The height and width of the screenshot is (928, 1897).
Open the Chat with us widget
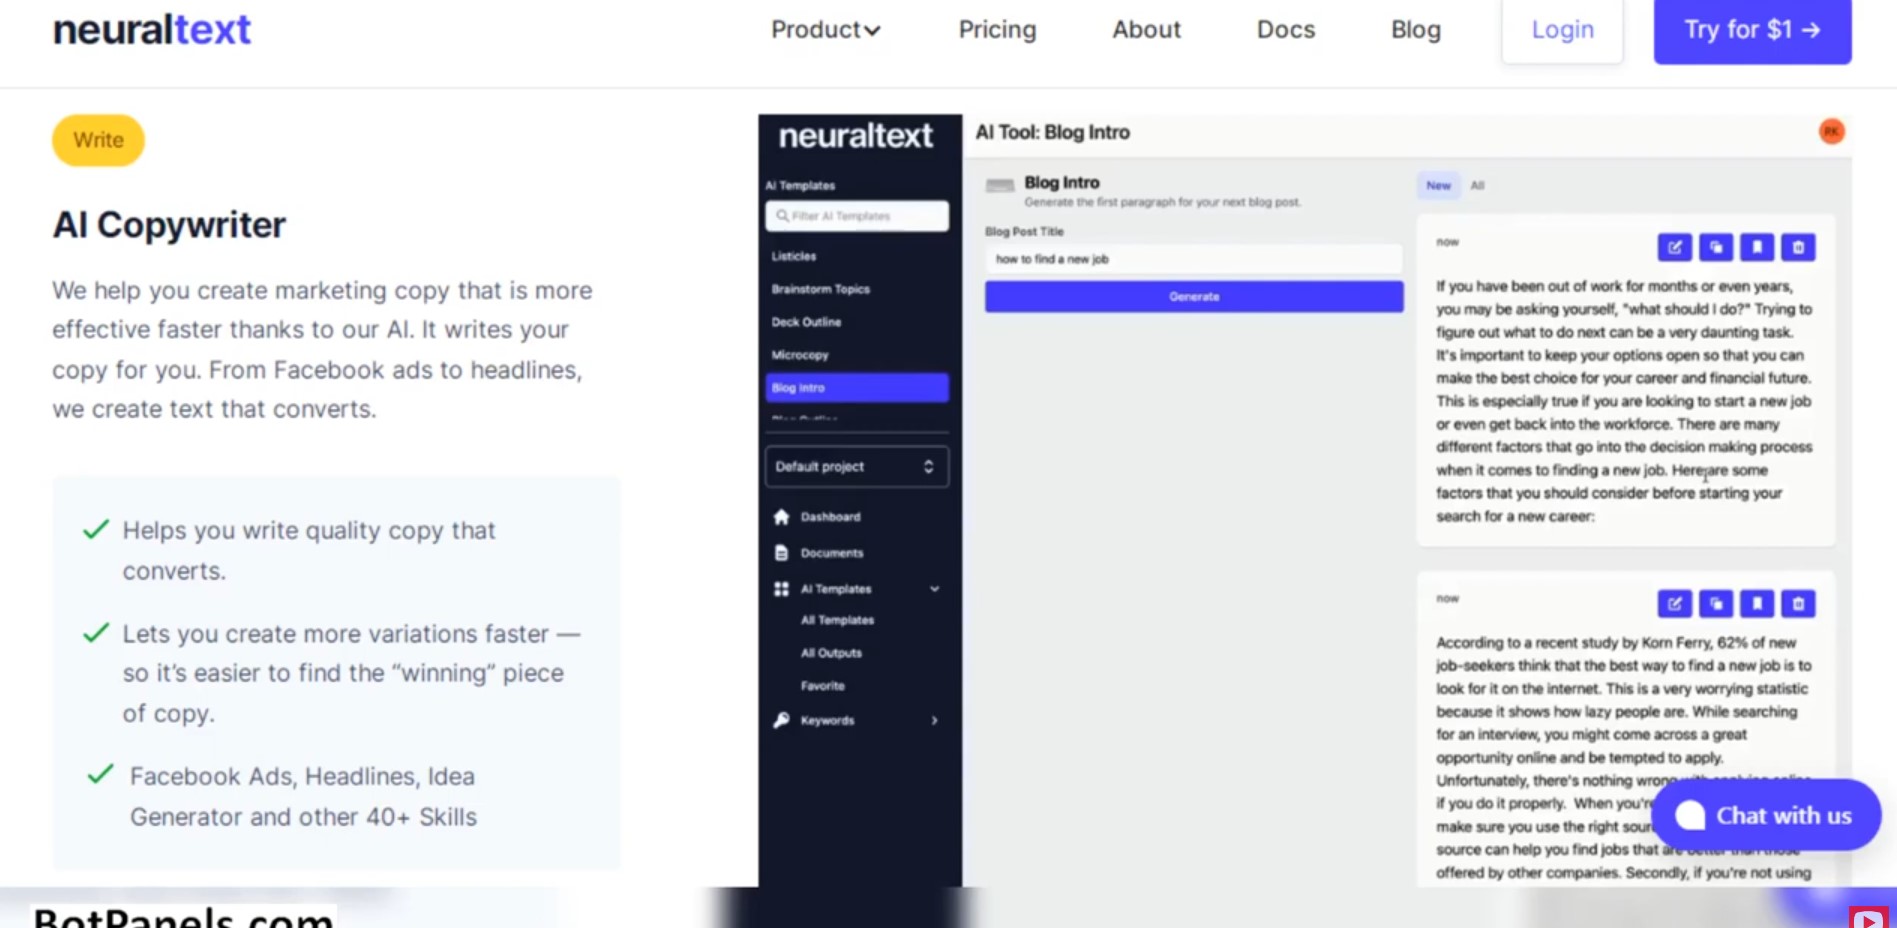click(1766, 815)
